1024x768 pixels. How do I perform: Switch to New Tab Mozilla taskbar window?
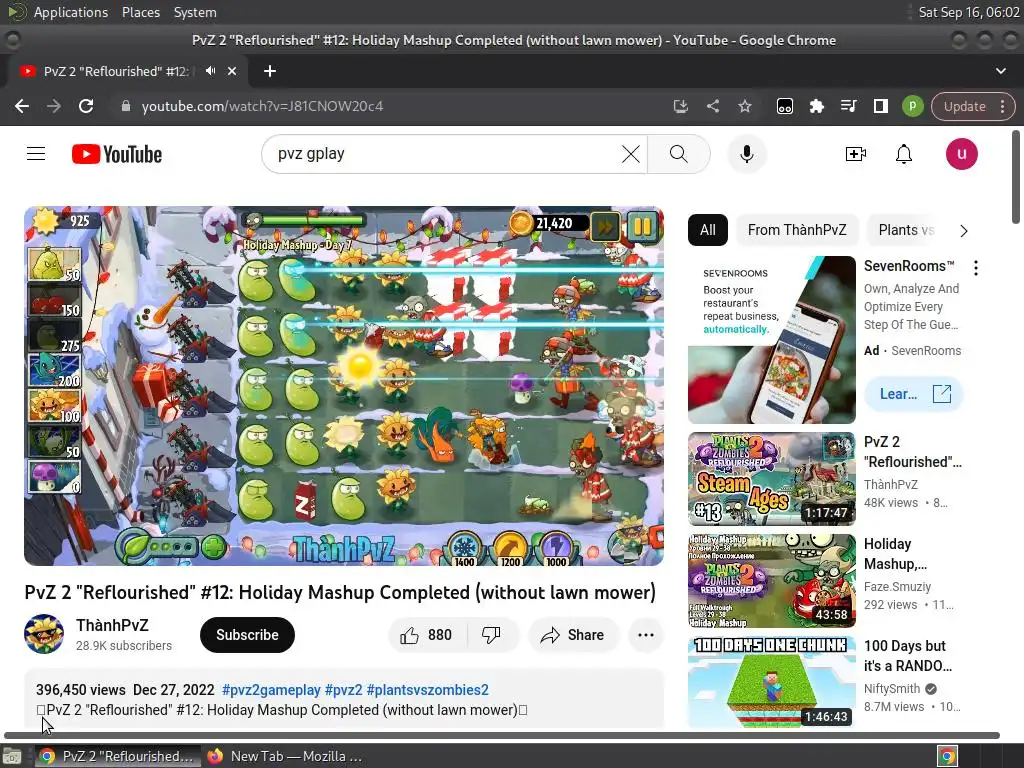click(x=285, y=756)
